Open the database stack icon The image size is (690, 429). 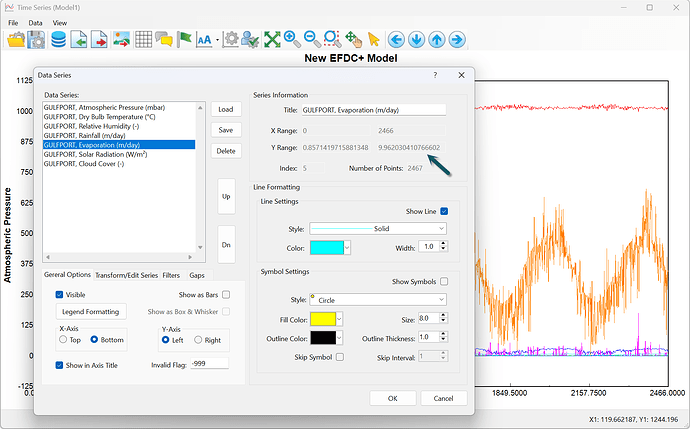(x=58, y=40)
